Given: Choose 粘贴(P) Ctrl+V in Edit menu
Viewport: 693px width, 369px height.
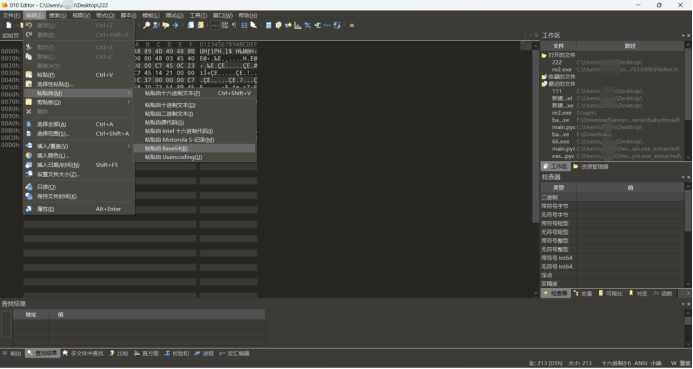Looking at the screenshot, I should click(79, 75).
